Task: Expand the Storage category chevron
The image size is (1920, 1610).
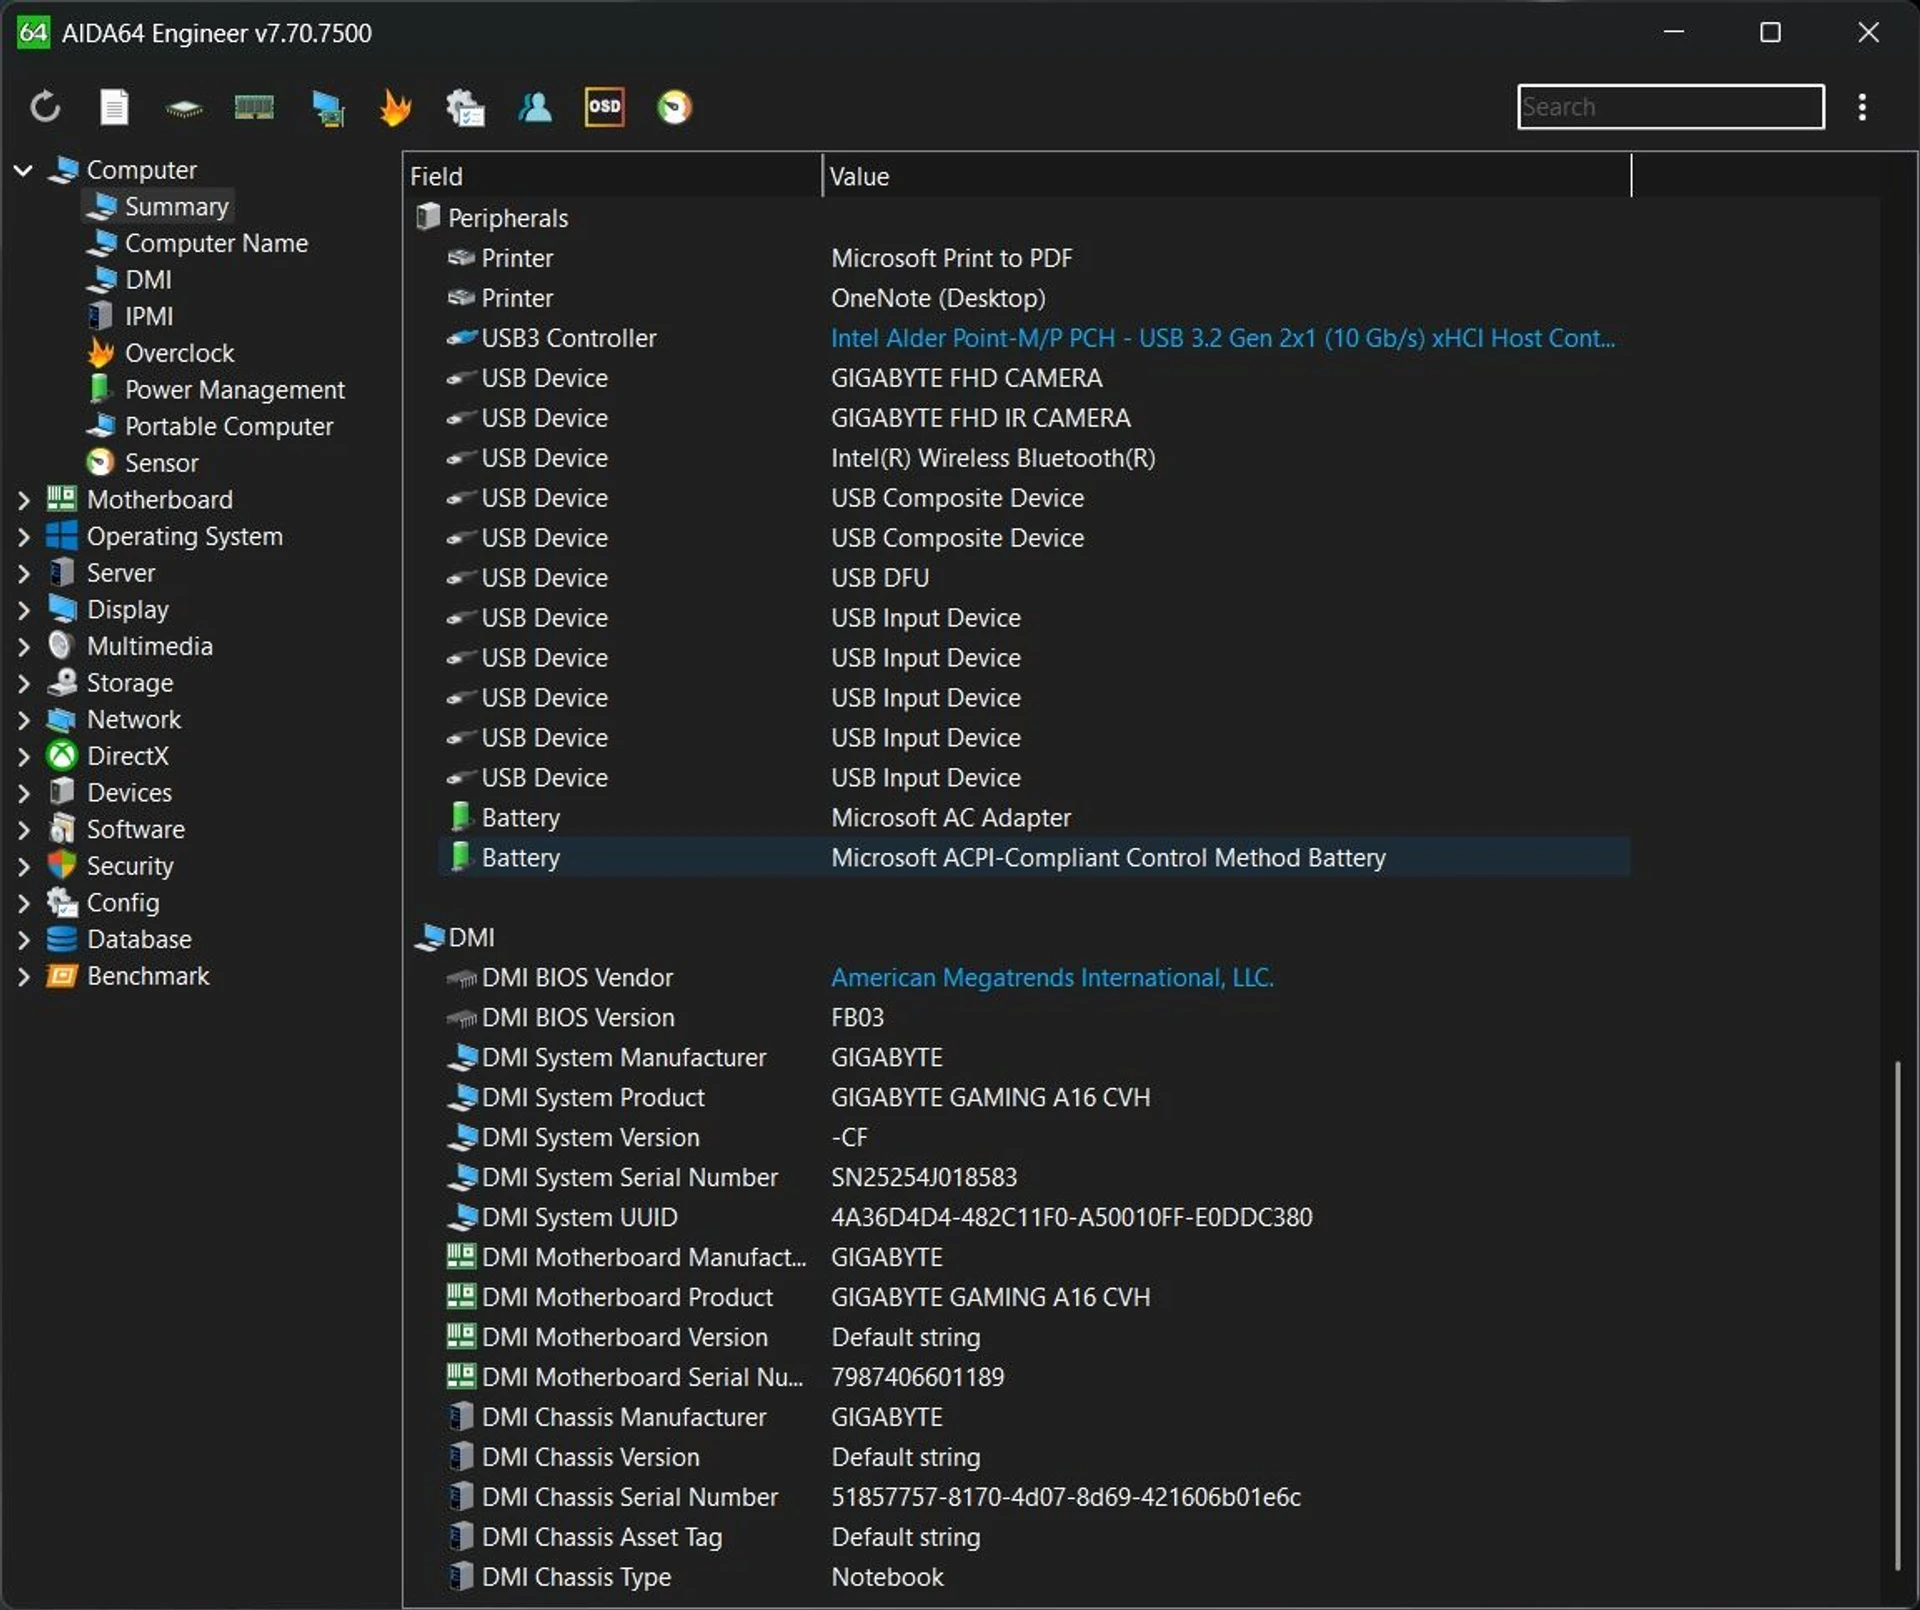Action: [x=23, y=683]
